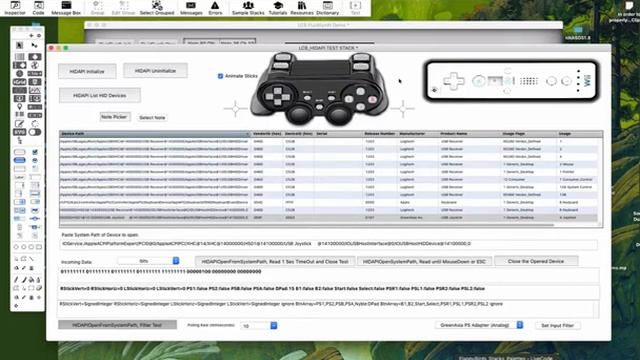Open the Greenasia PS Adapter dropdown
640x360 pixels.
coord(479,325)
